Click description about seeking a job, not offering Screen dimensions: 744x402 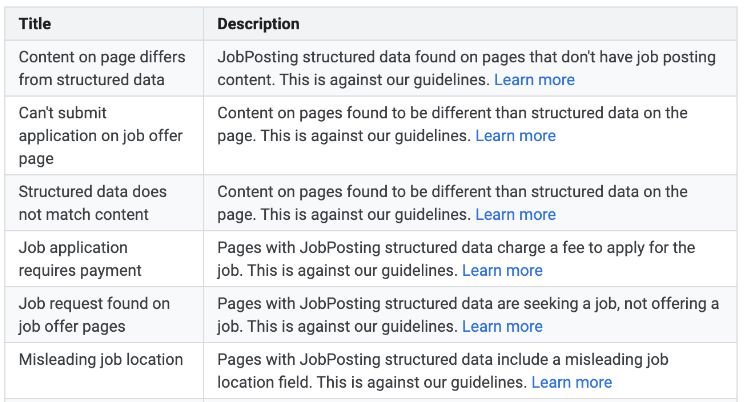point(470,315)
